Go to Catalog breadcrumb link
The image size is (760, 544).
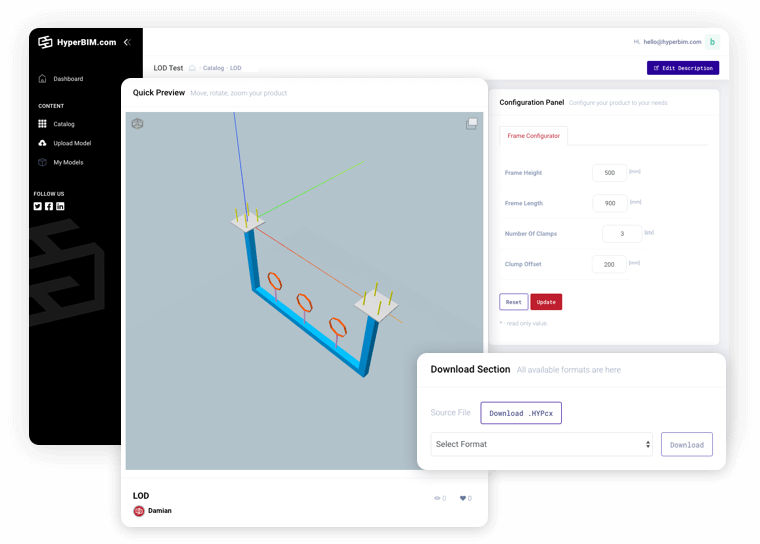[213, 68]
